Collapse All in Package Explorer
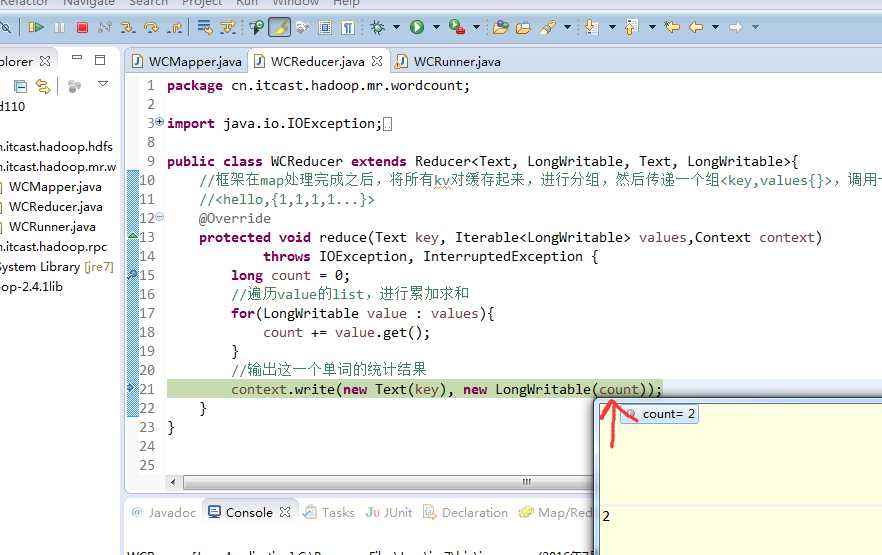Viewport: 882px width, 555px height. [x=20, y=86]
